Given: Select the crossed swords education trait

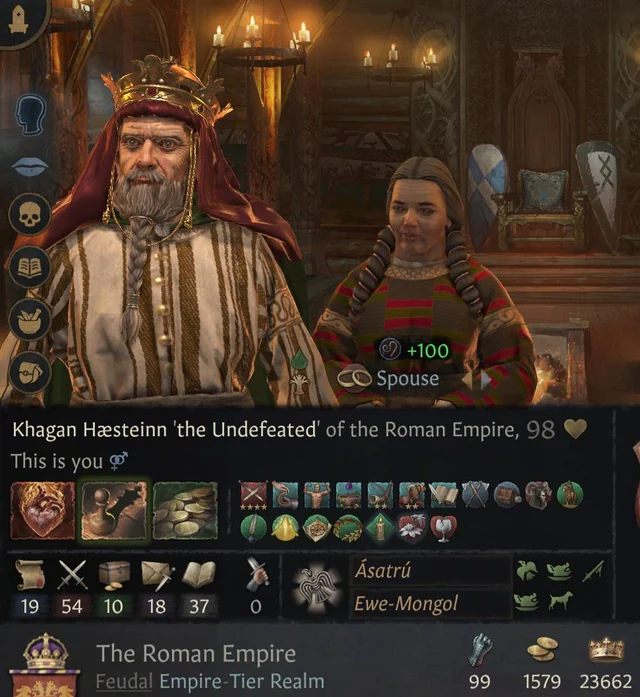Looking at the screenshot, I should pyautogui.click(x=253, y=494).
